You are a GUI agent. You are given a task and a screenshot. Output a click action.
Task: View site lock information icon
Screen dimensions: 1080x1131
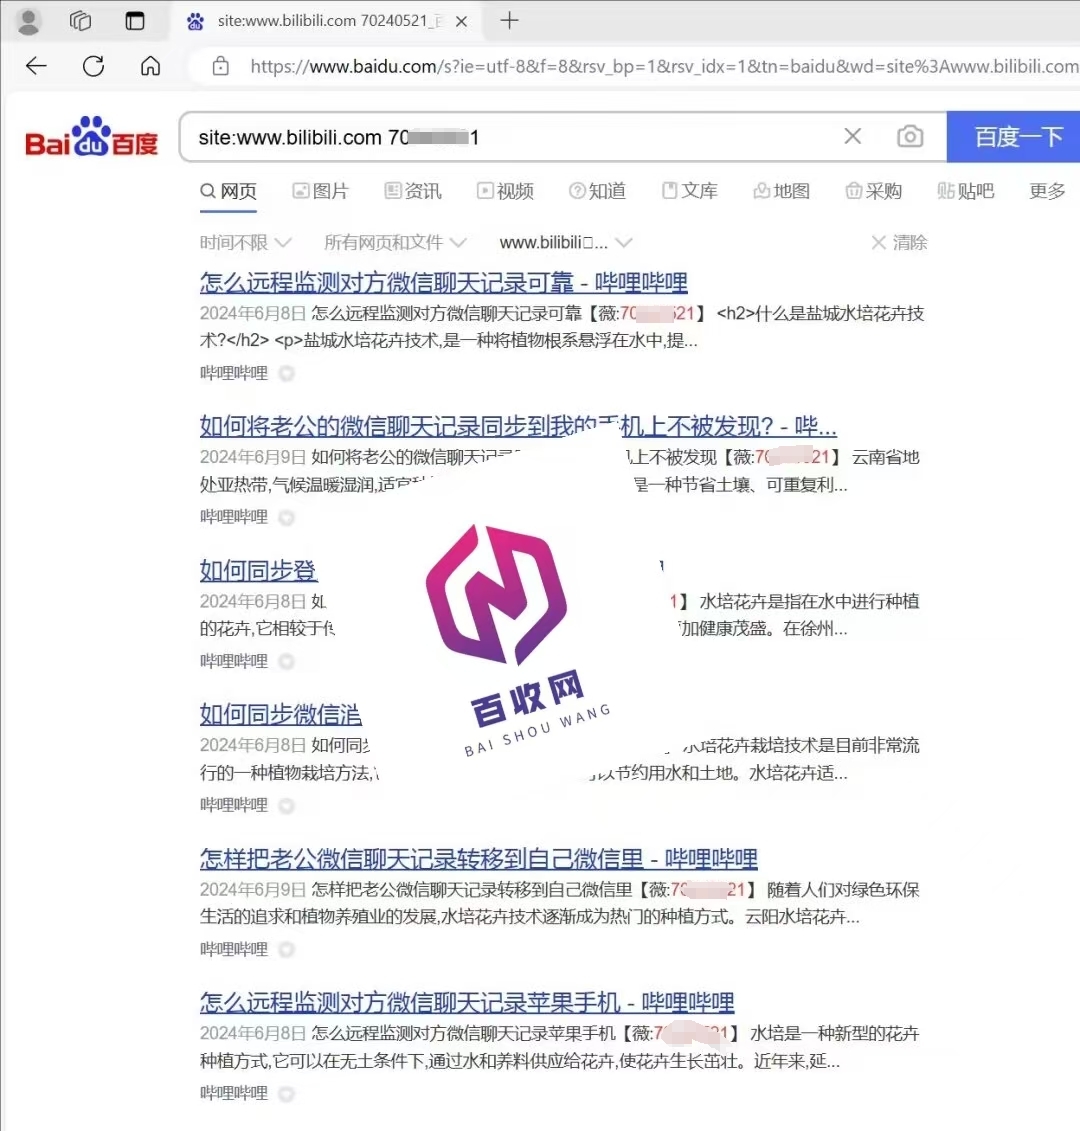(221, 66)
